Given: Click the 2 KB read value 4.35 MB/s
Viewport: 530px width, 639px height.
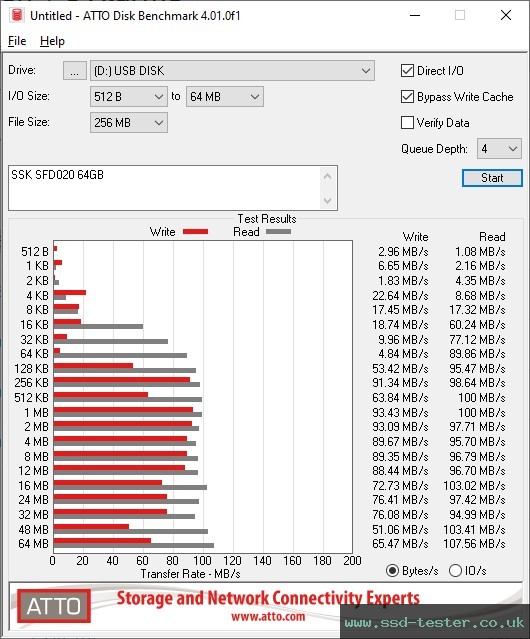Looking at the screenshot, I should [480, 281].
